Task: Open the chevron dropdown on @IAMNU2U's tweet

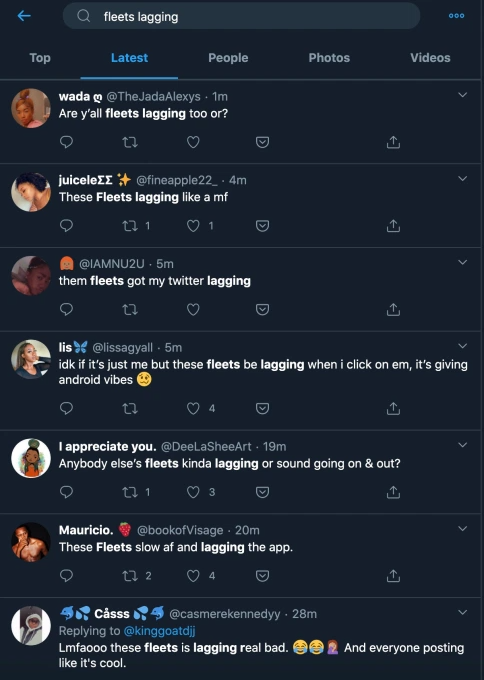Action: coord(463,262)
